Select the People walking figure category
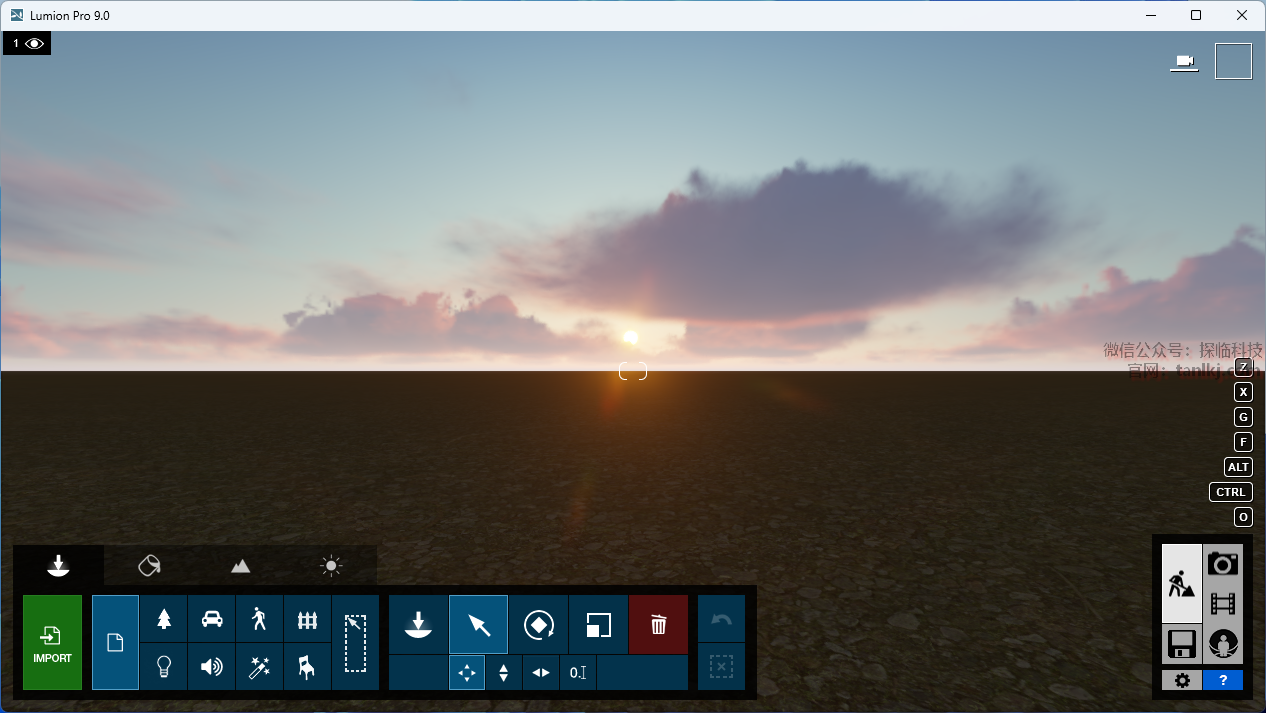This screenshot has width=1266, height=713. [259, 619]
